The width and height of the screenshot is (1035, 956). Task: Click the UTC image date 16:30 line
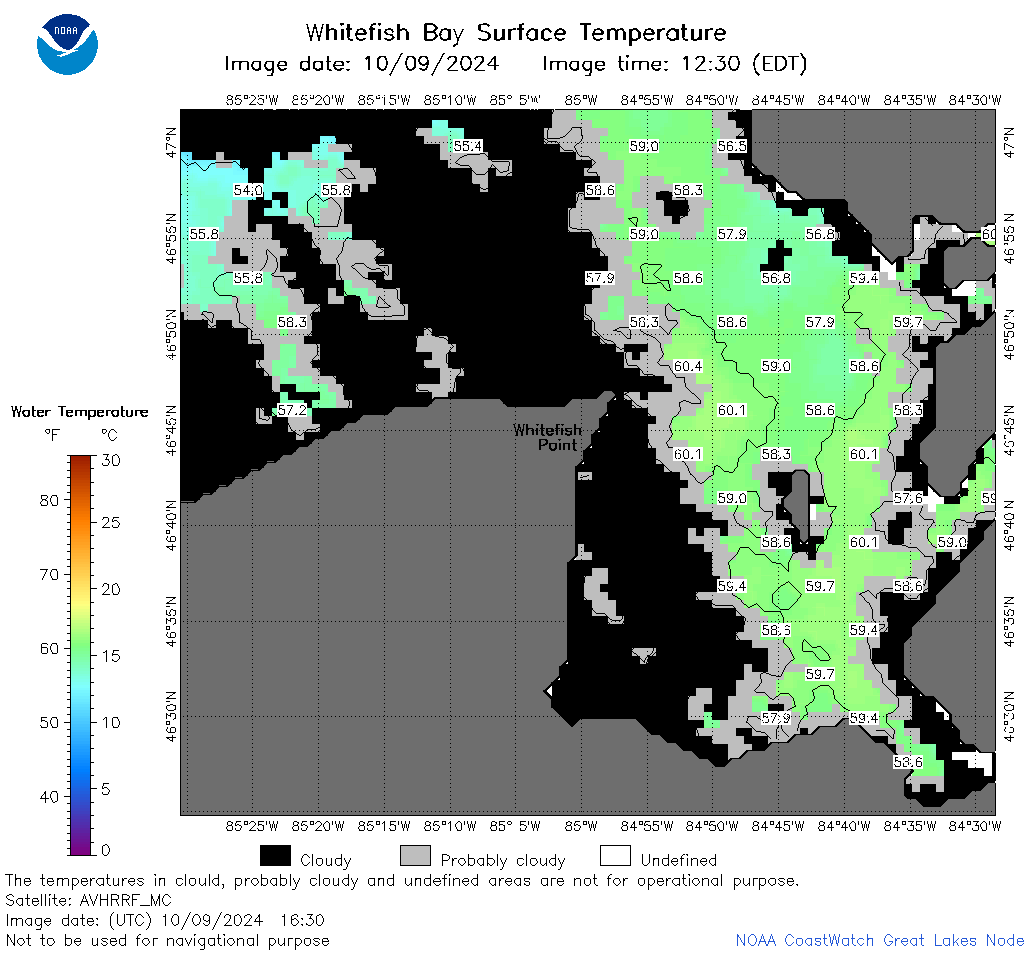pos(165,920)
